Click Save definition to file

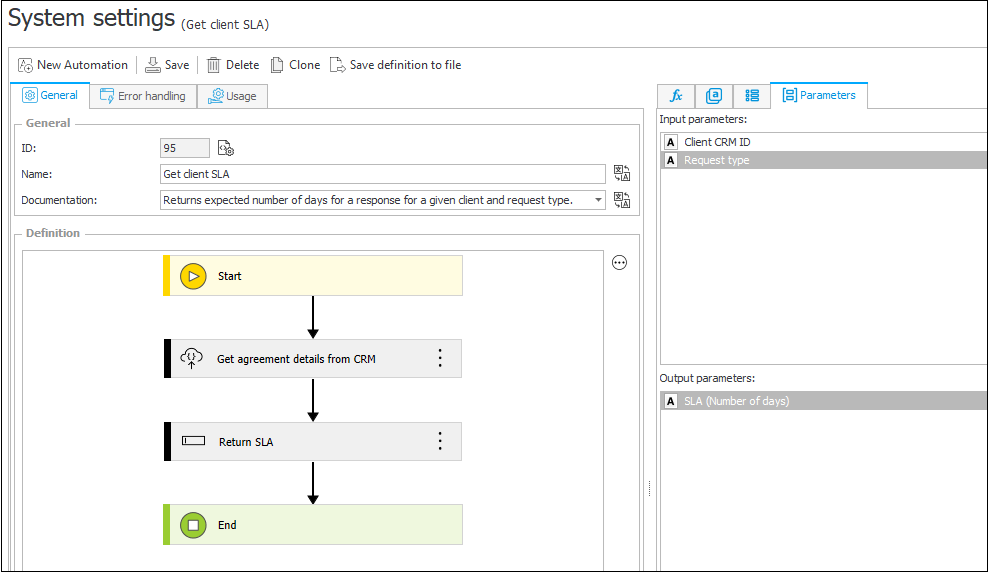395,65
